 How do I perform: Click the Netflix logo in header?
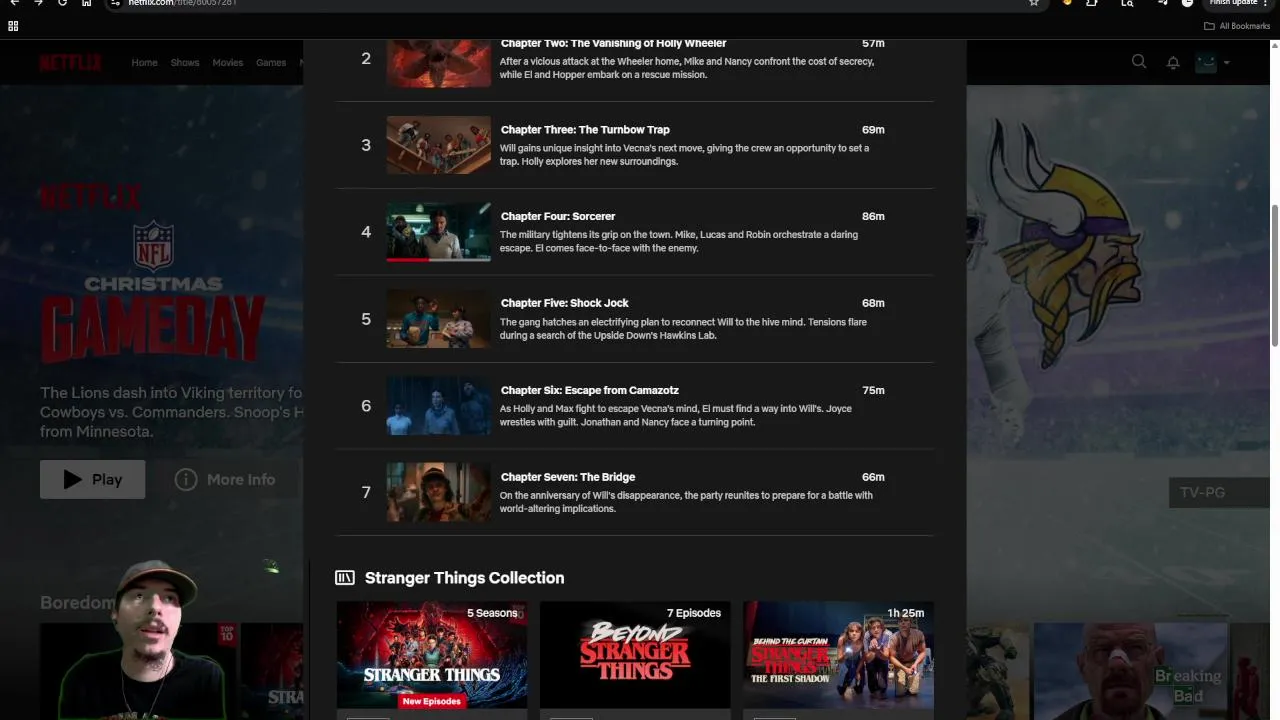70,63
